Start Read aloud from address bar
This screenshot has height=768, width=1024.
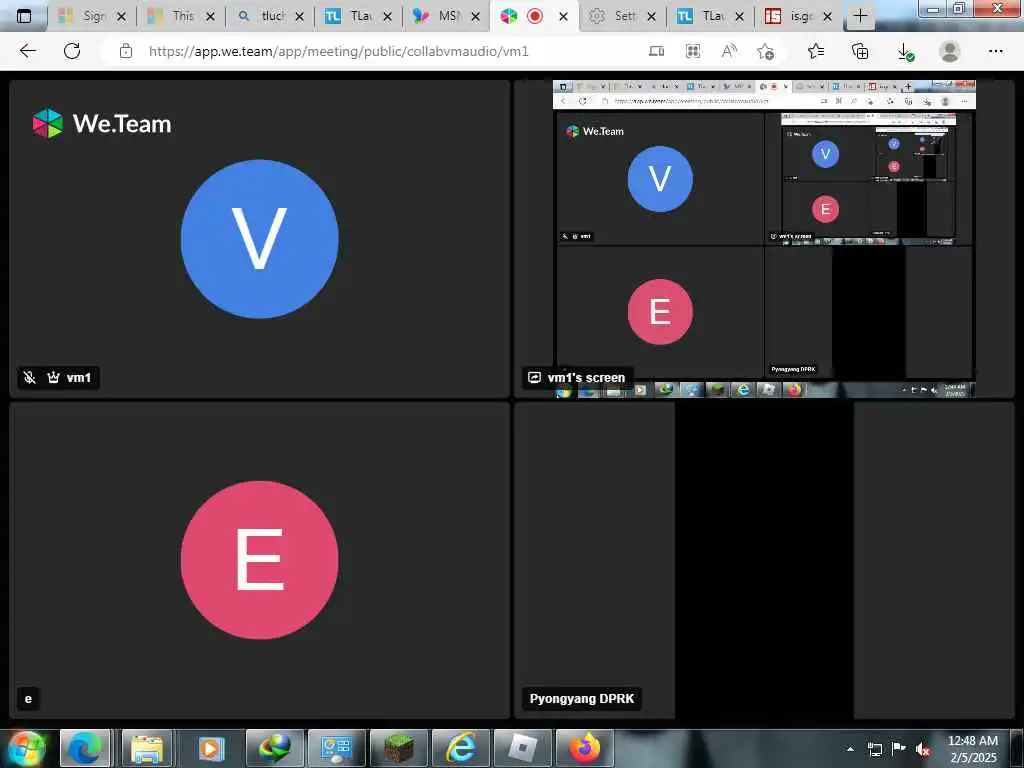pos(729,51)
